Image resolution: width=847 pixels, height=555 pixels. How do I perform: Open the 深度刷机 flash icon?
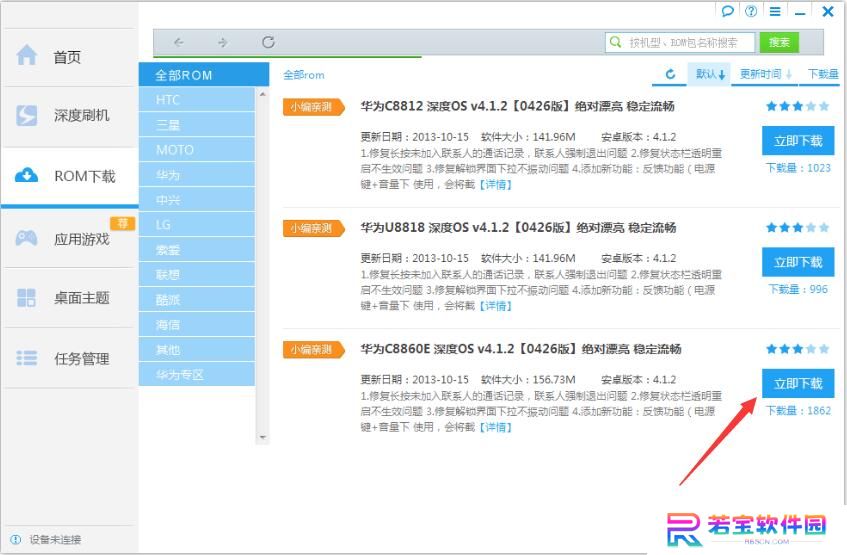[26, 115]
